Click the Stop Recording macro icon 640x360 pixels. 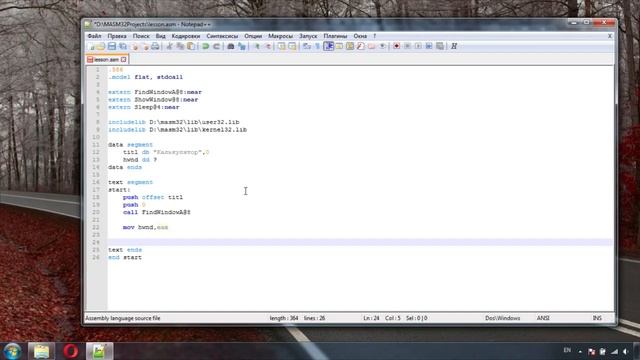[407, 47]
